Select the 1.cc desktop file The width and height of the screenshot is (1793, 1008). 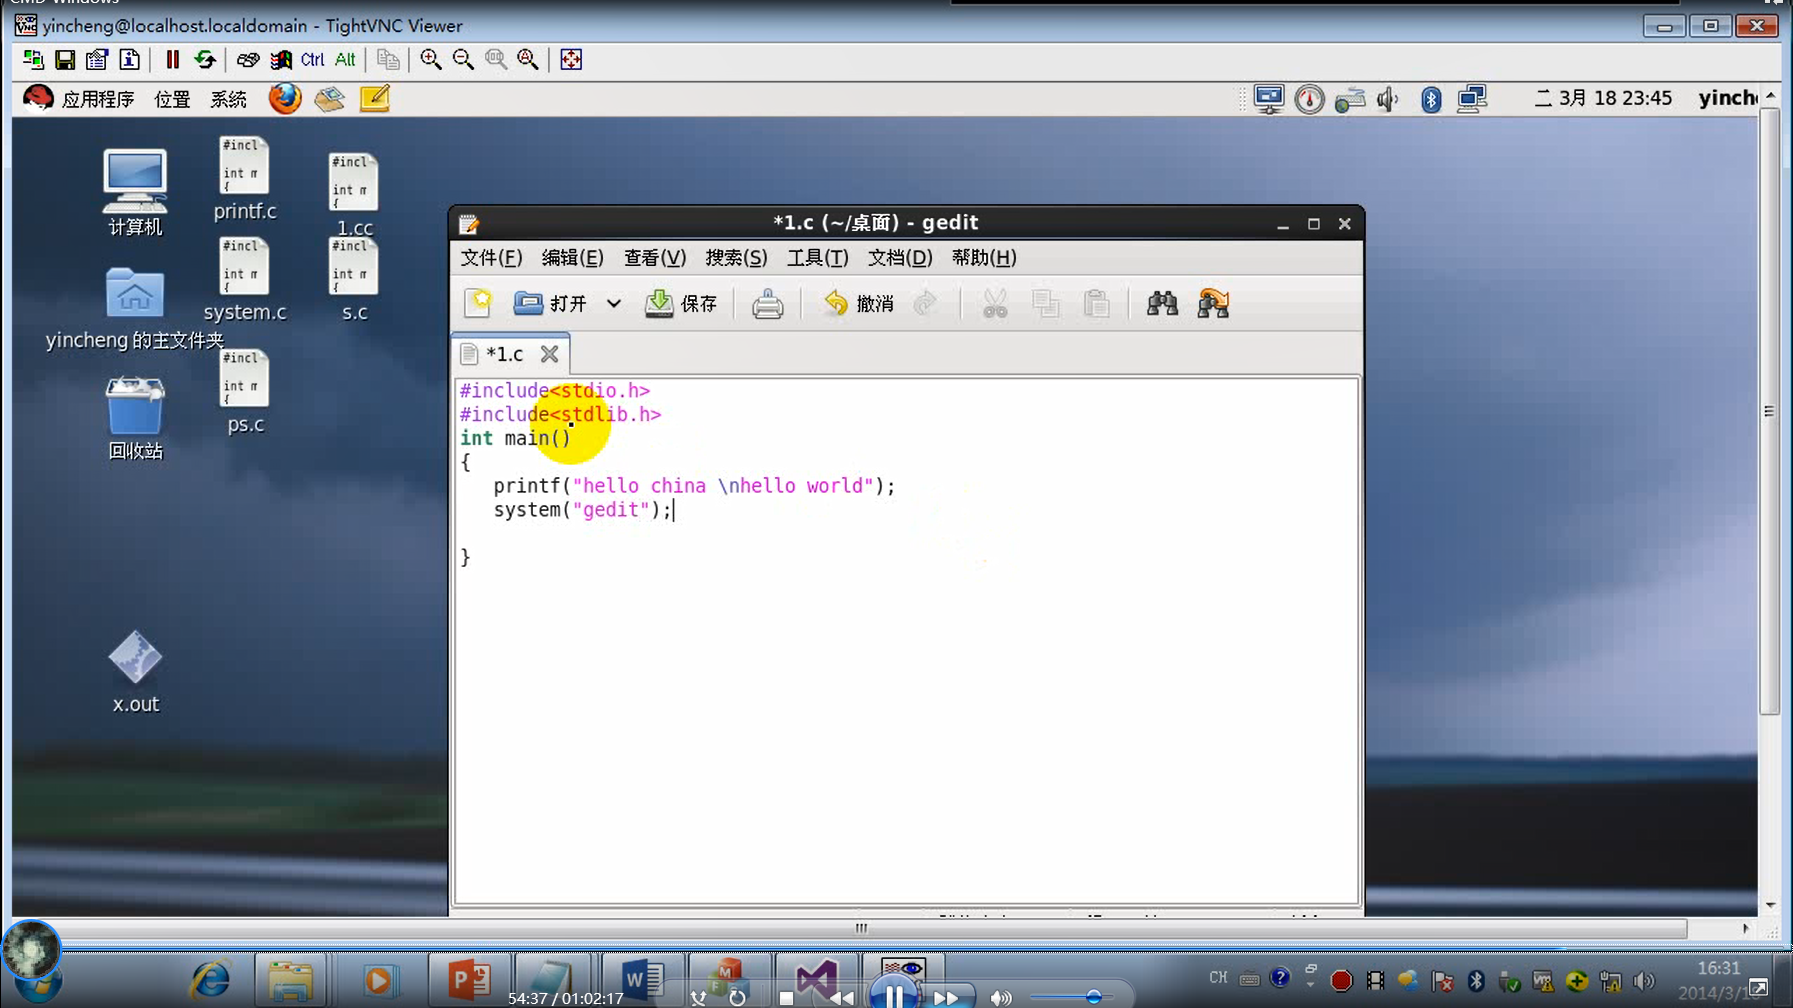354,195
